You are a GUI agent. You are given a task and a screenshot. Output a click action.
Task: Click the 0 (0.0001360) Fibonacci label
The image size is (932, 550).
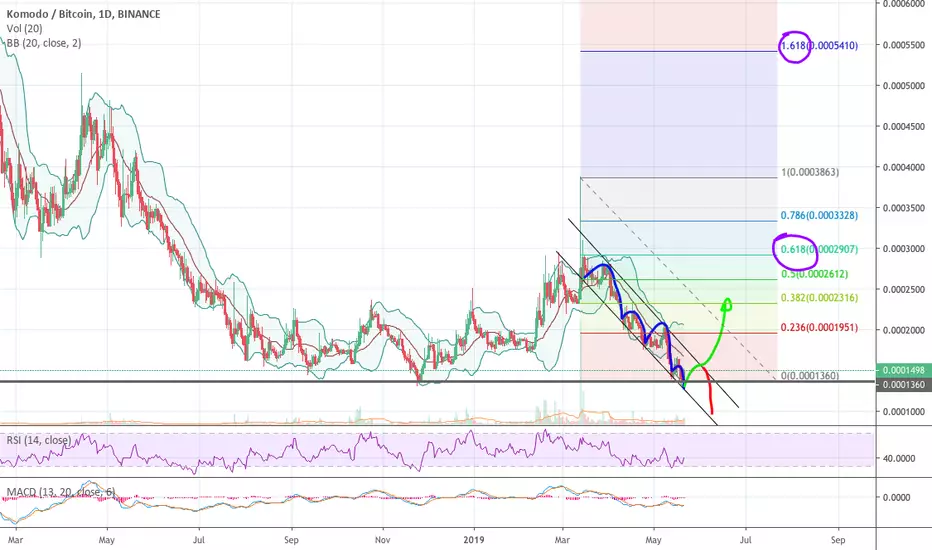click(x=810, y=376)
